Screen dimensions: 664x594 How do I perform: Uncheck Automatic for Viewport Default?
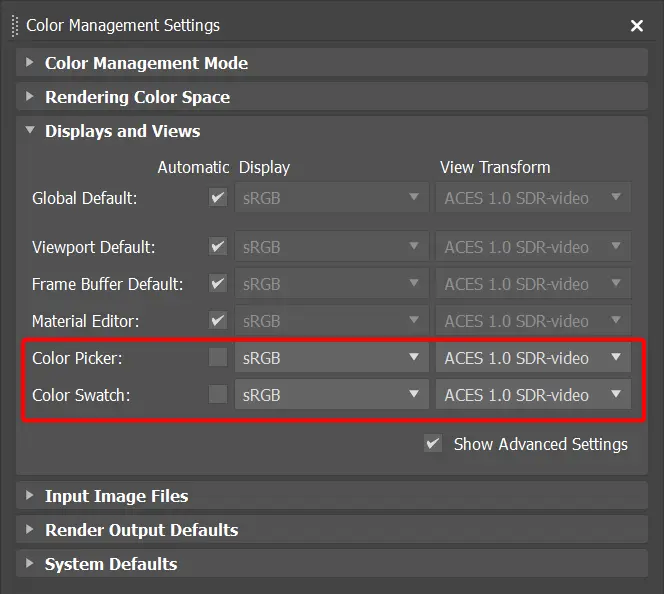click(218, 246)
